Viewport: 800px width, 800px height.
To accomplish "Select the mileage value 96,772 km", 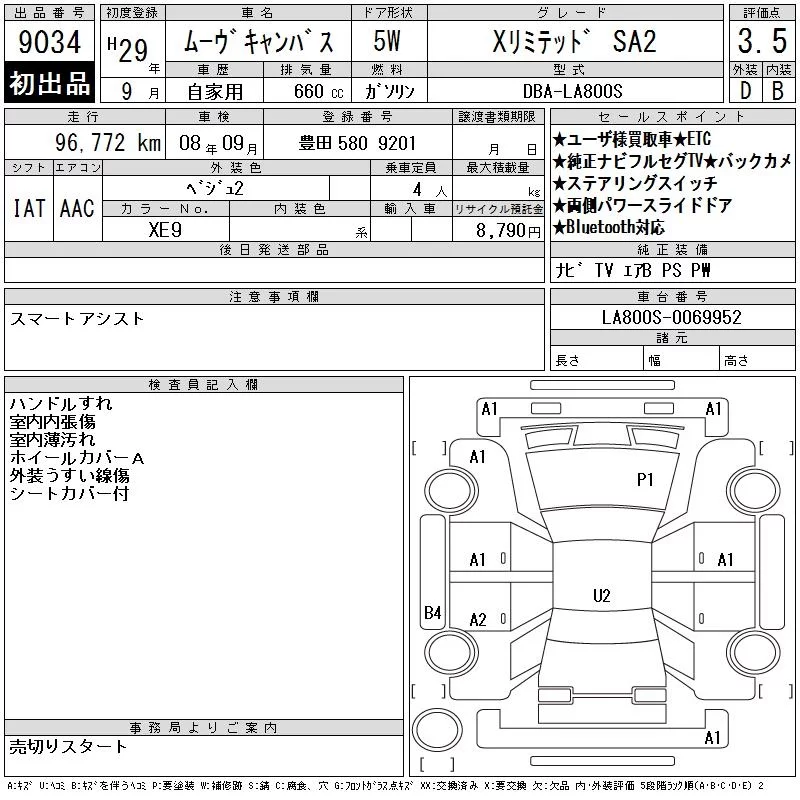I will point(108,142).
